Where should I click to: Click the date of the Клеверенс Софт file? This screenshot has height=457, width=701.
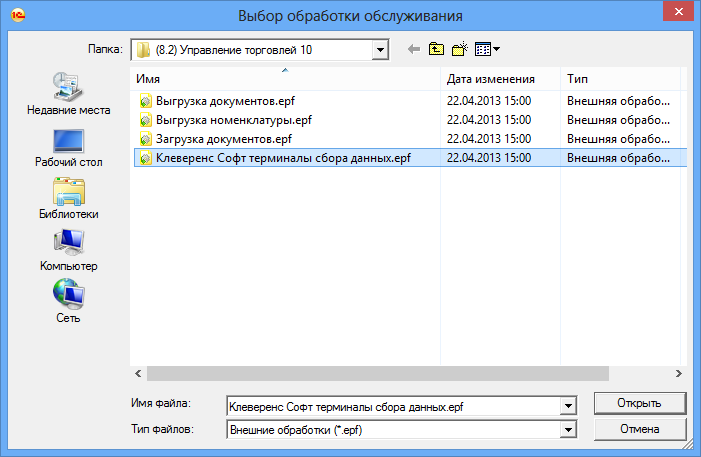point(489,158)
